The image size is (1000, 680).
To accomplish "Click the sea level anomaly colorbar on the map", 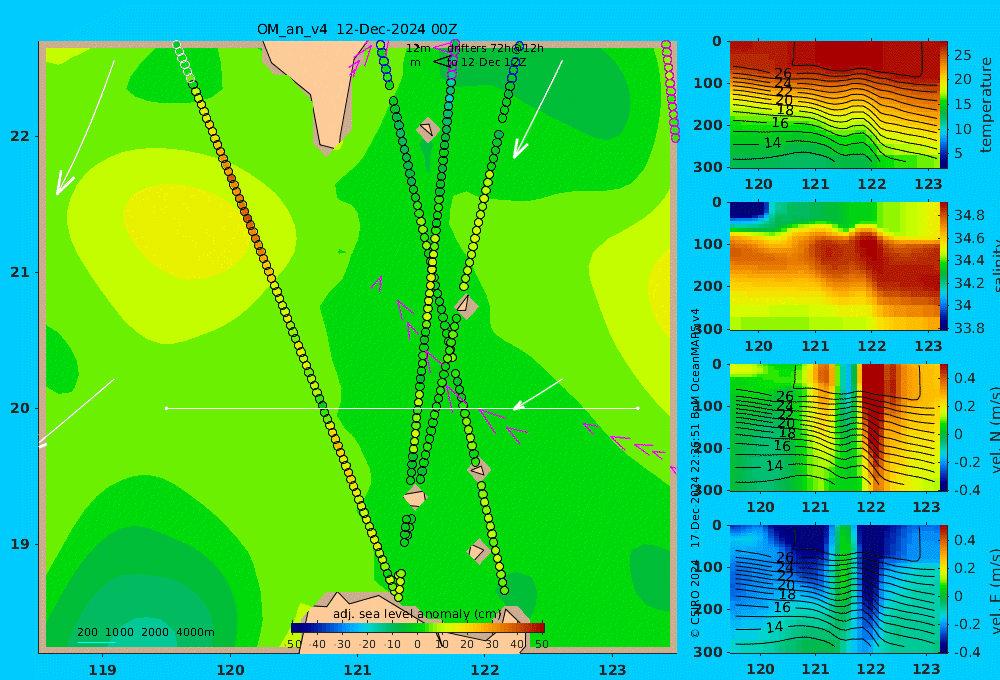I will click(418, 627).
